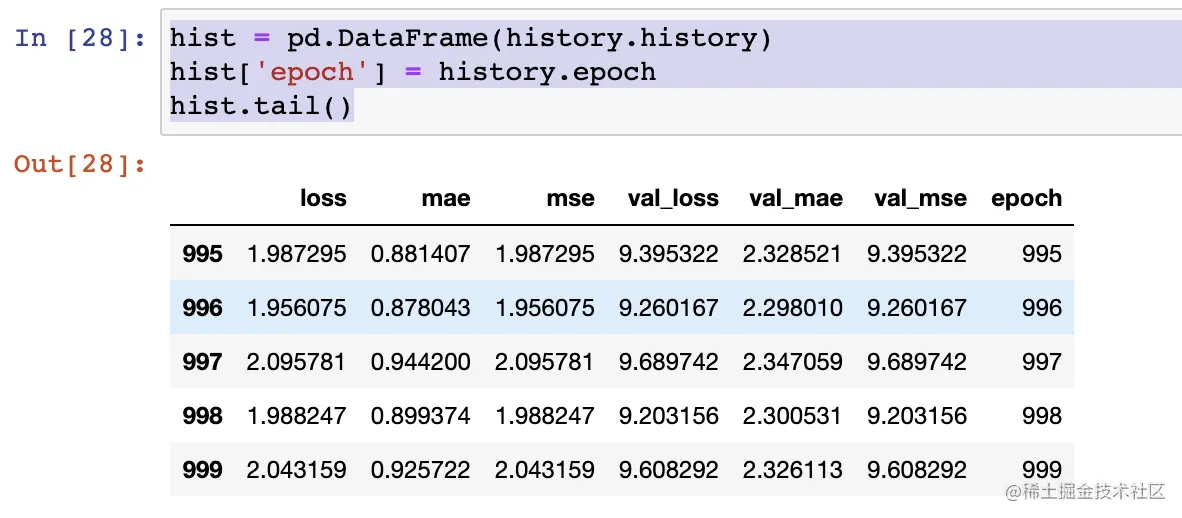Click the loss column header

coord(323,198)
